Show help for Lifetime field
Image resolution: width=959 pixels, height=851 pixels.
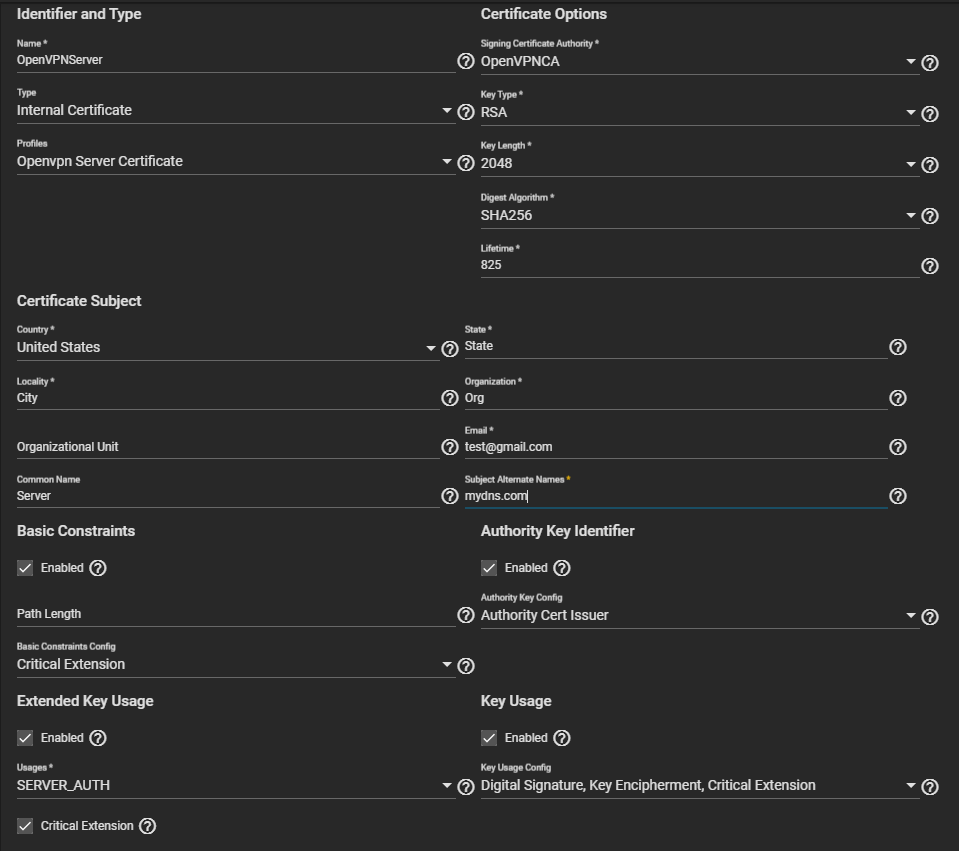point(929,266)
